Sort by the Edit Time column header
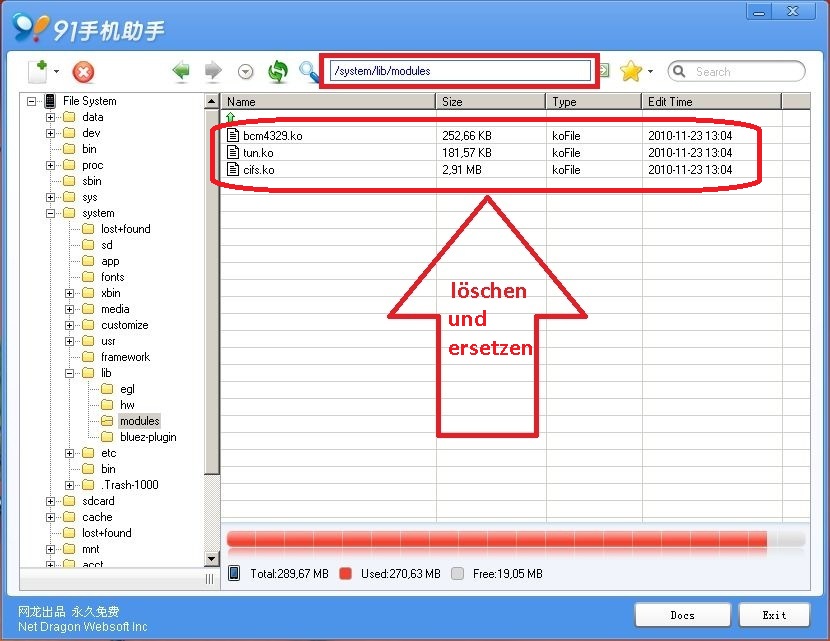The height and width of the screenshot is (641, 830). (x=711, y=102)
